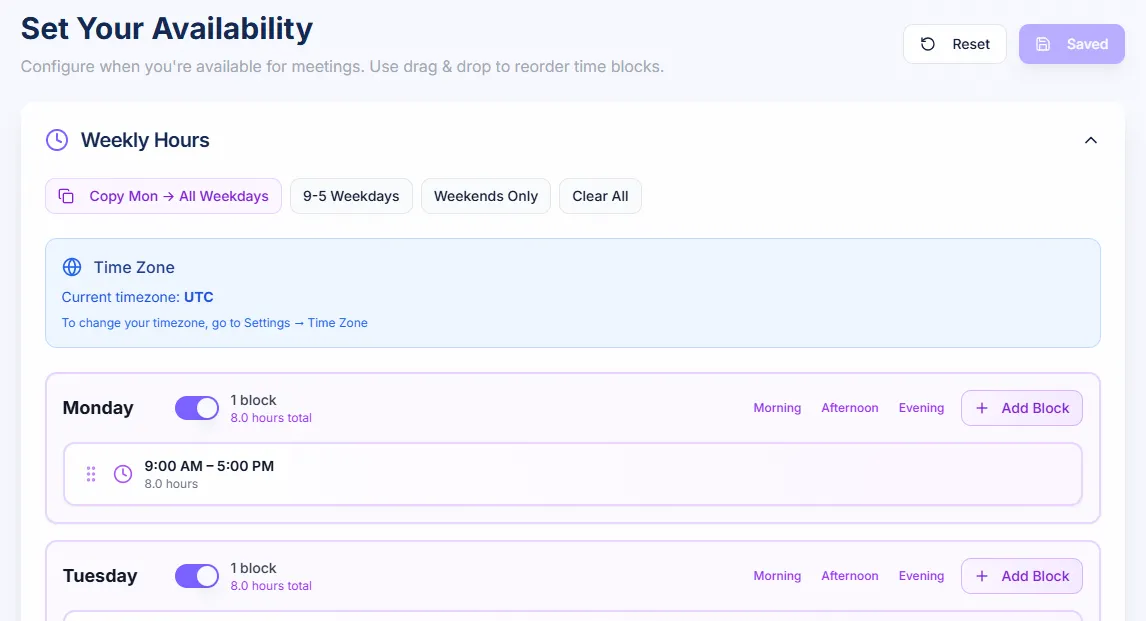
Task: Click the plus icon in Monday's Add Block
Action: point(982,408)
